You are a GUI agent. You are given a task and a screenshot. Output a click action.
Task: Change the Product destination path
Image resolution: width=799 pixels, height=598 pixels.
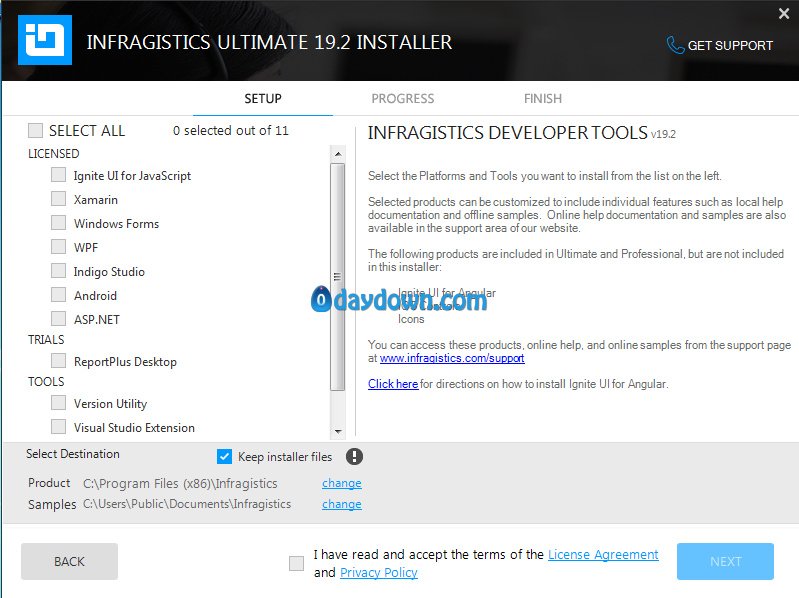click(x=341, y=483)
